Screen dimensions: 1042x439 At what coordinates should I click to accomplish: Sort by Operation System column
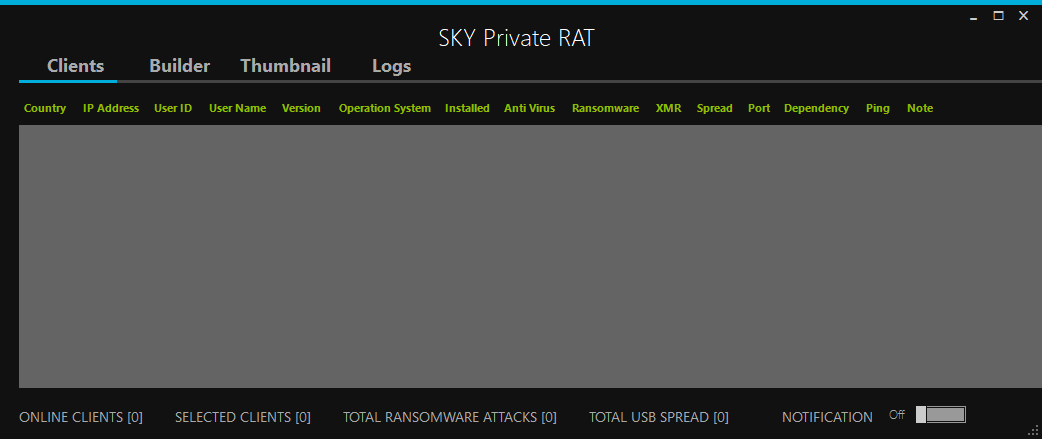tap(384, 108)
